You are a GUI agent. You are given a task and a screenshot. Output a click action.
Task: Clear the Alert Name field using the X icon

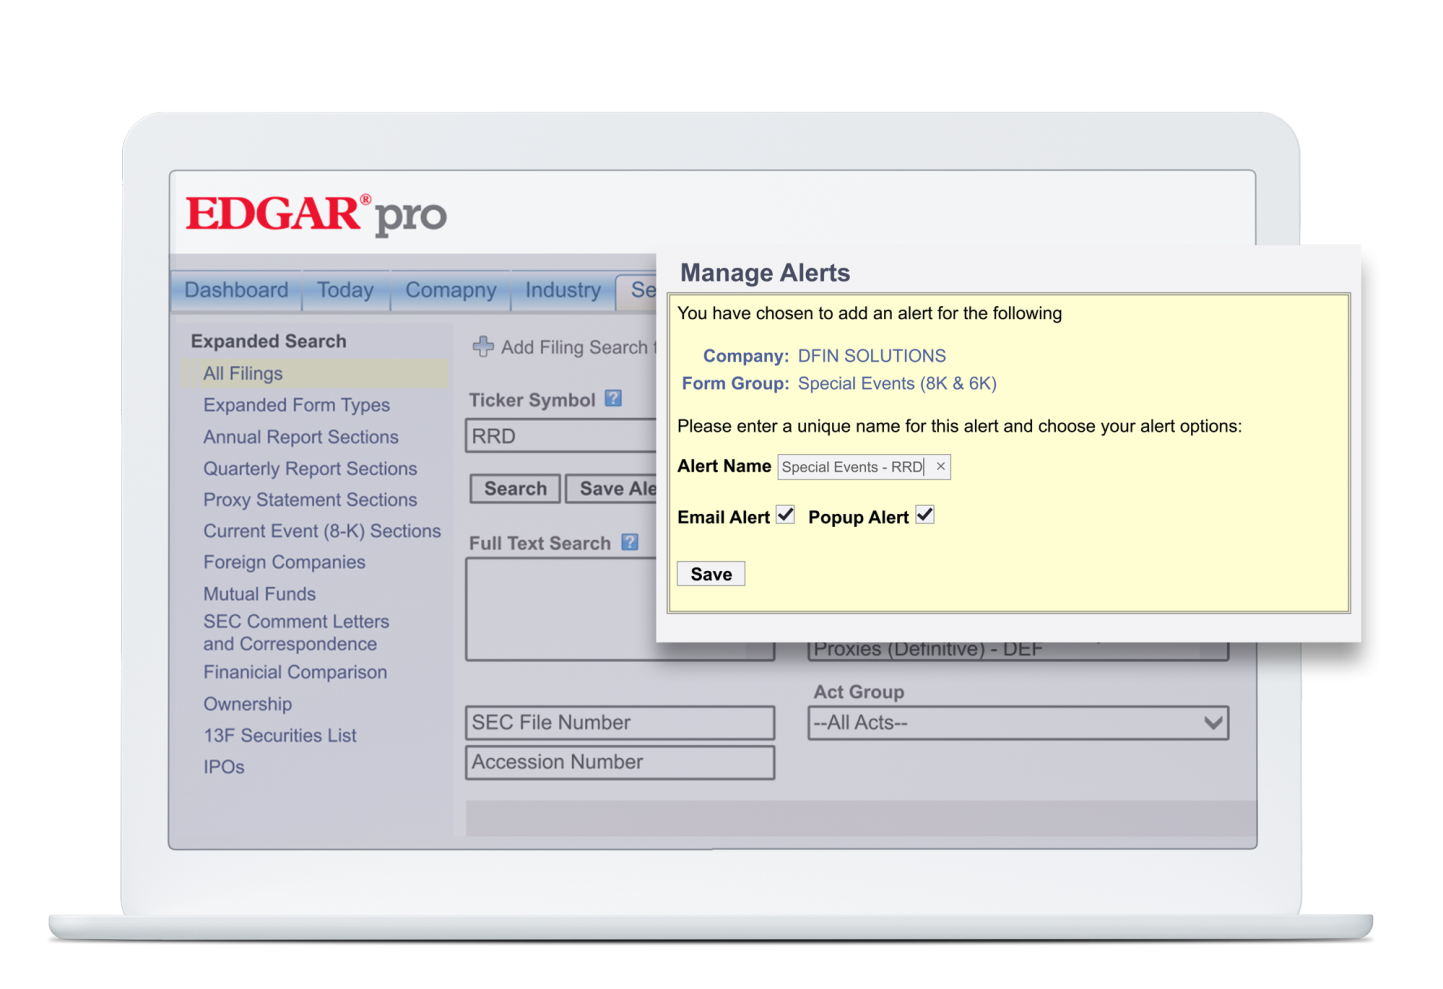[x=938, y=466]
